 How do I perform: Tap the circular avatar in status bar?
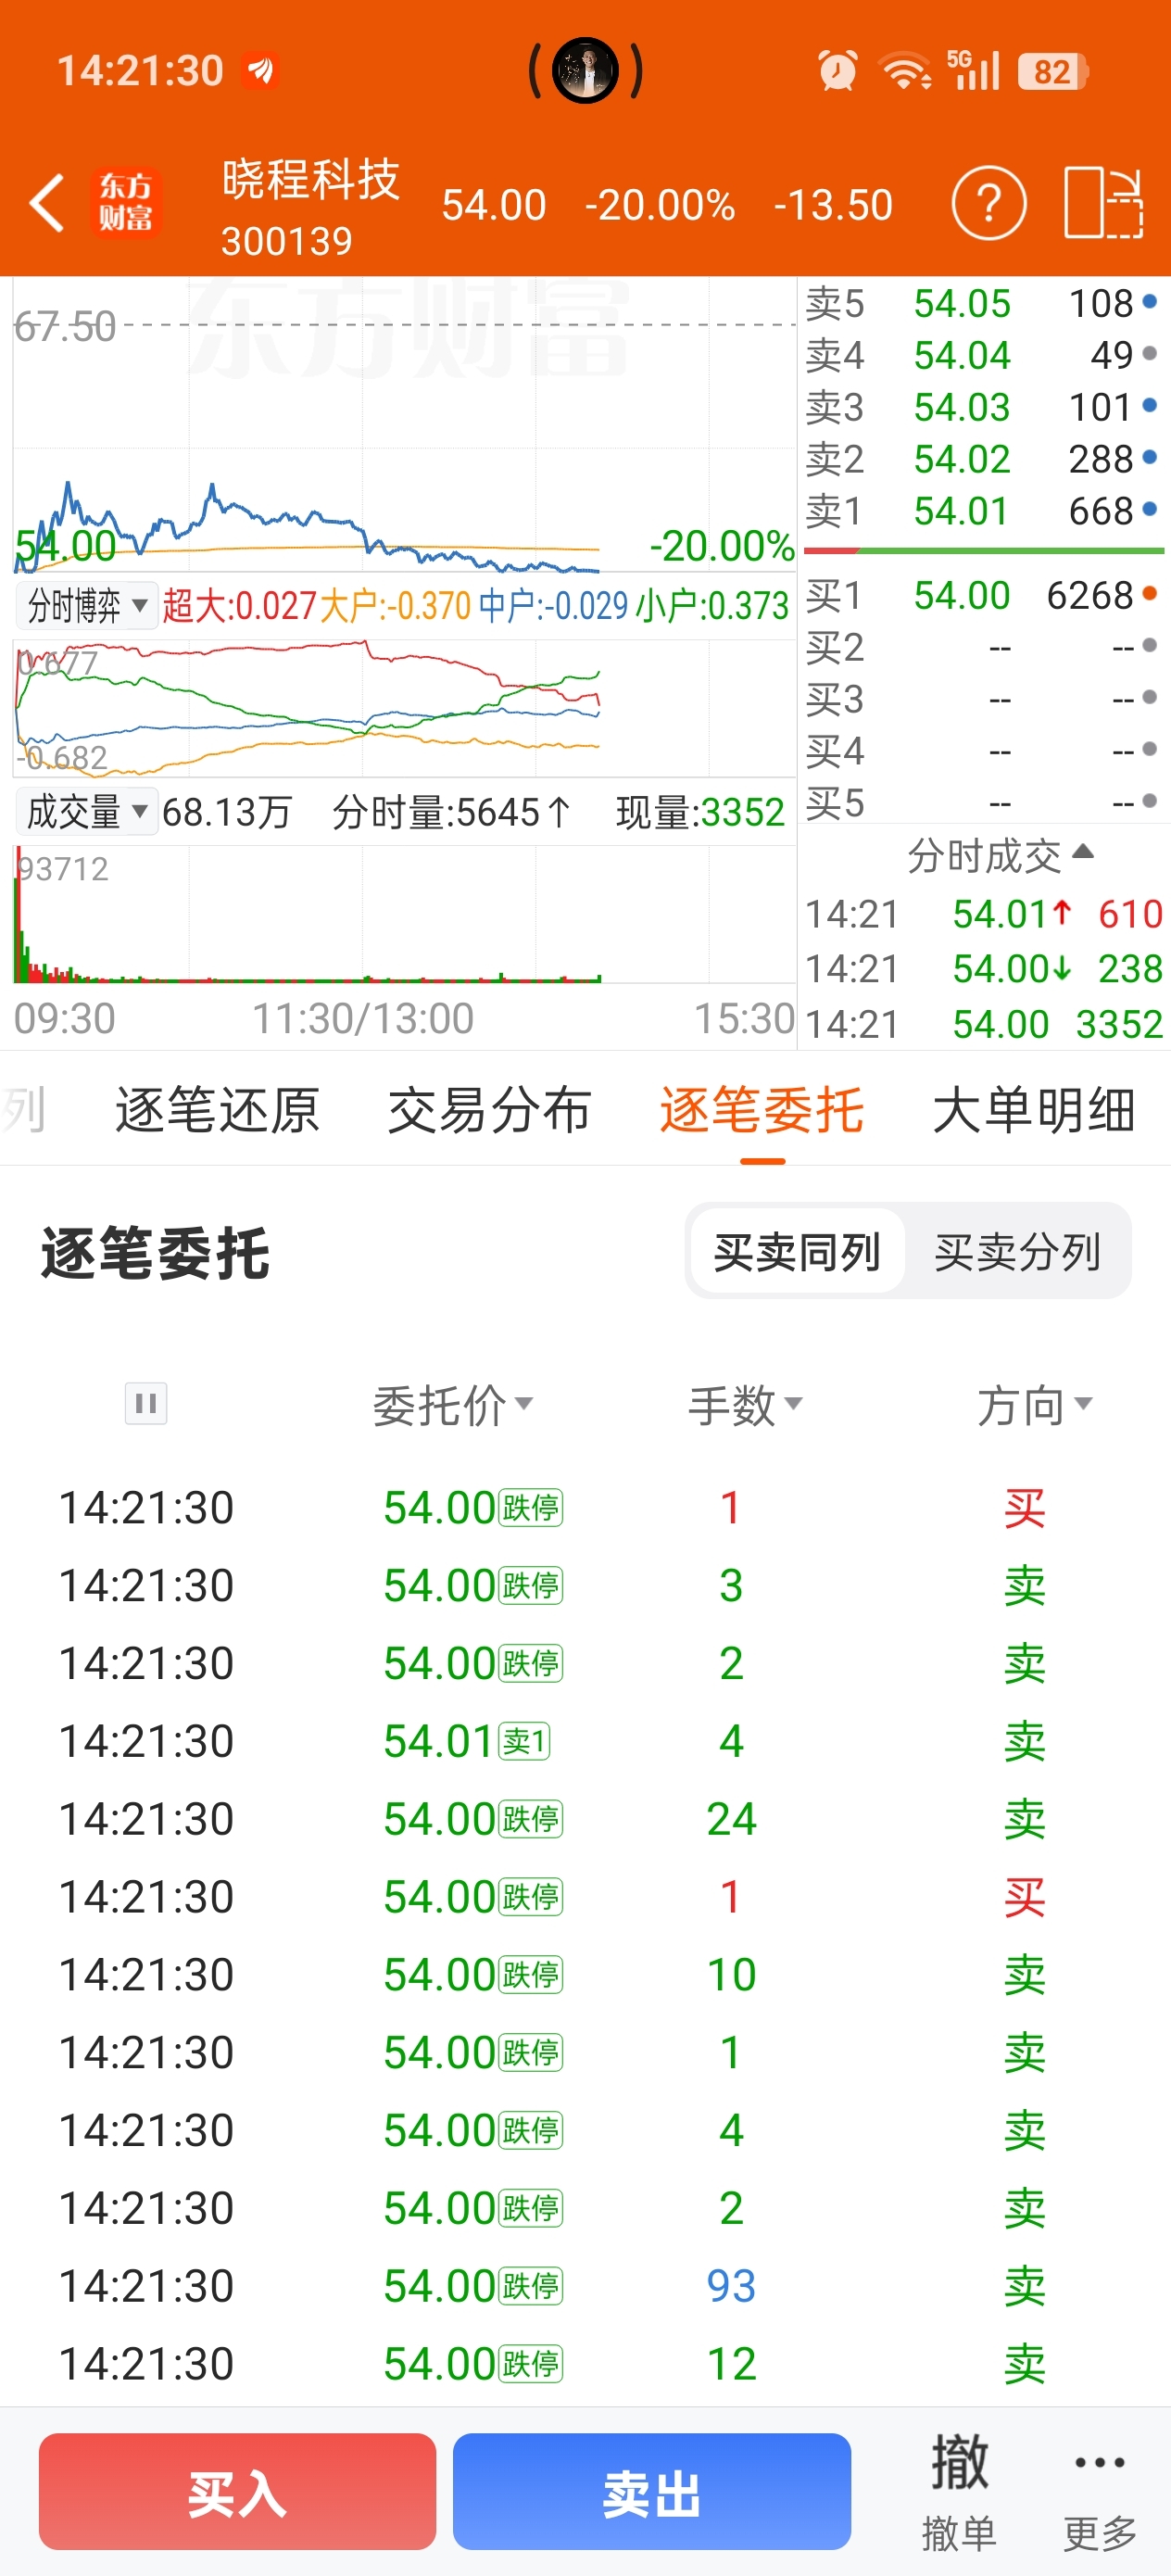click(585, 70)
